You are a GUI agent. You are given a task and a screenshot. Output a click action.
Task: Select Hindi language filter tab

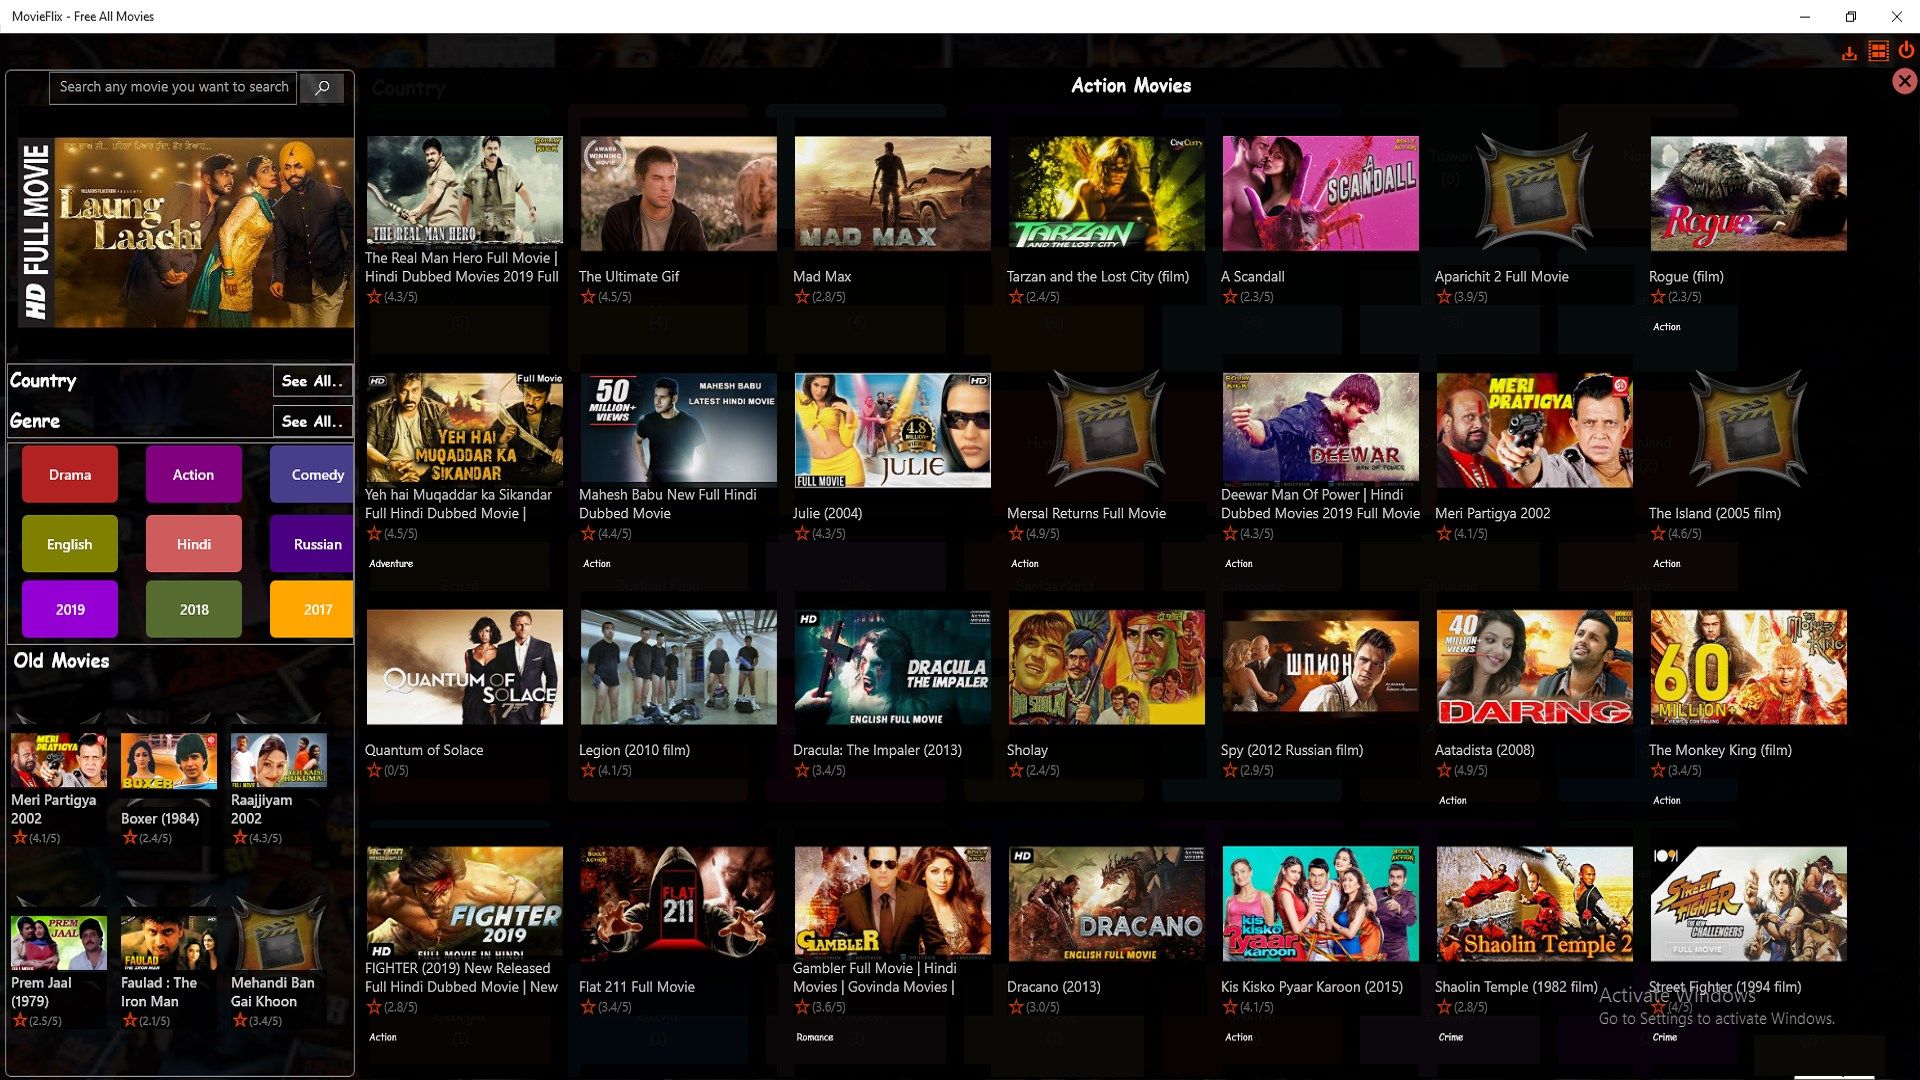click(x=193, y=543)
